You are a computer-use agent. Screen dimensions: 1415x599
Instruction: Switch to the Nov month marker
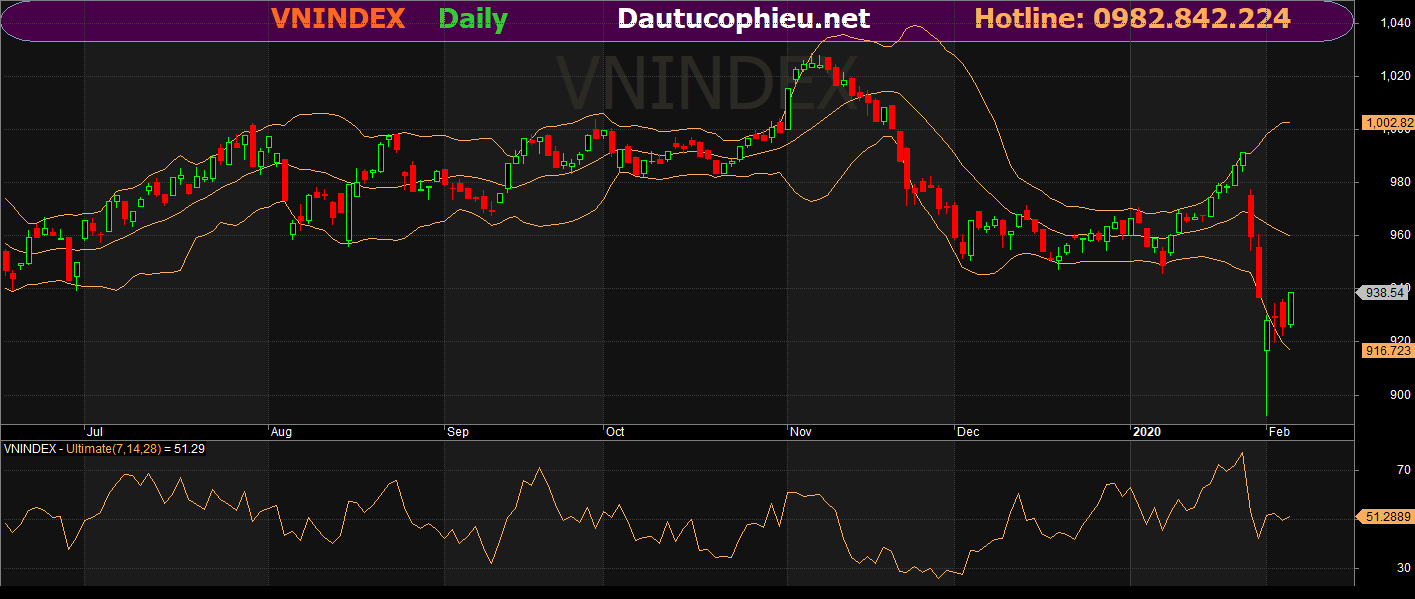click(801, 432)
